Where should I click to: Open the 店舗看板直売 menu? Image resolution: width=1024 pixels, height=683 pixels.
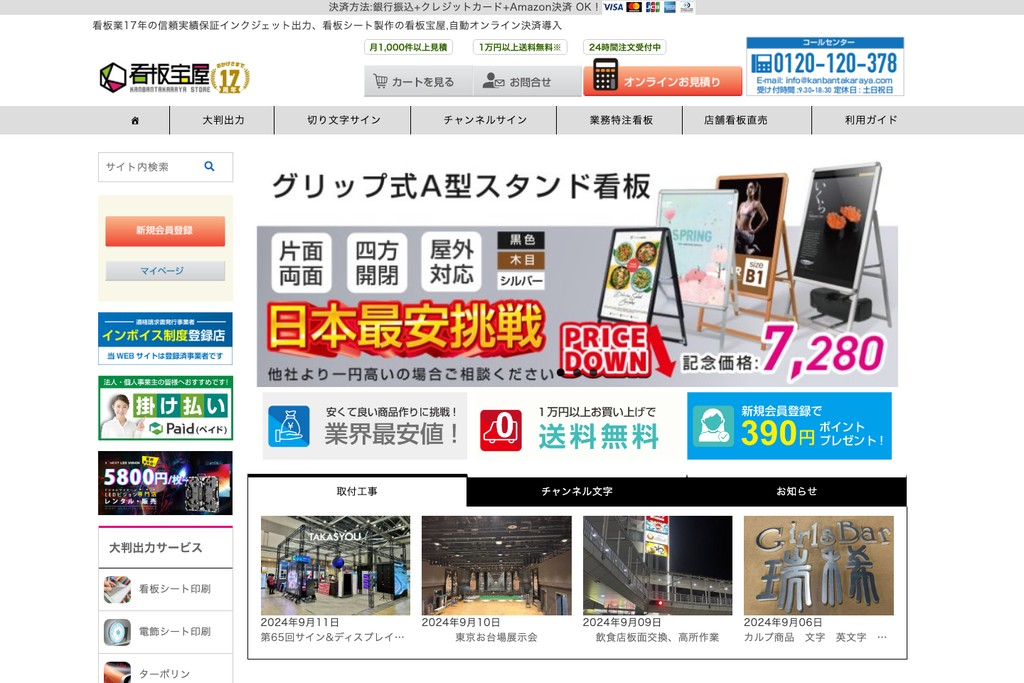(x=735, y=120)
